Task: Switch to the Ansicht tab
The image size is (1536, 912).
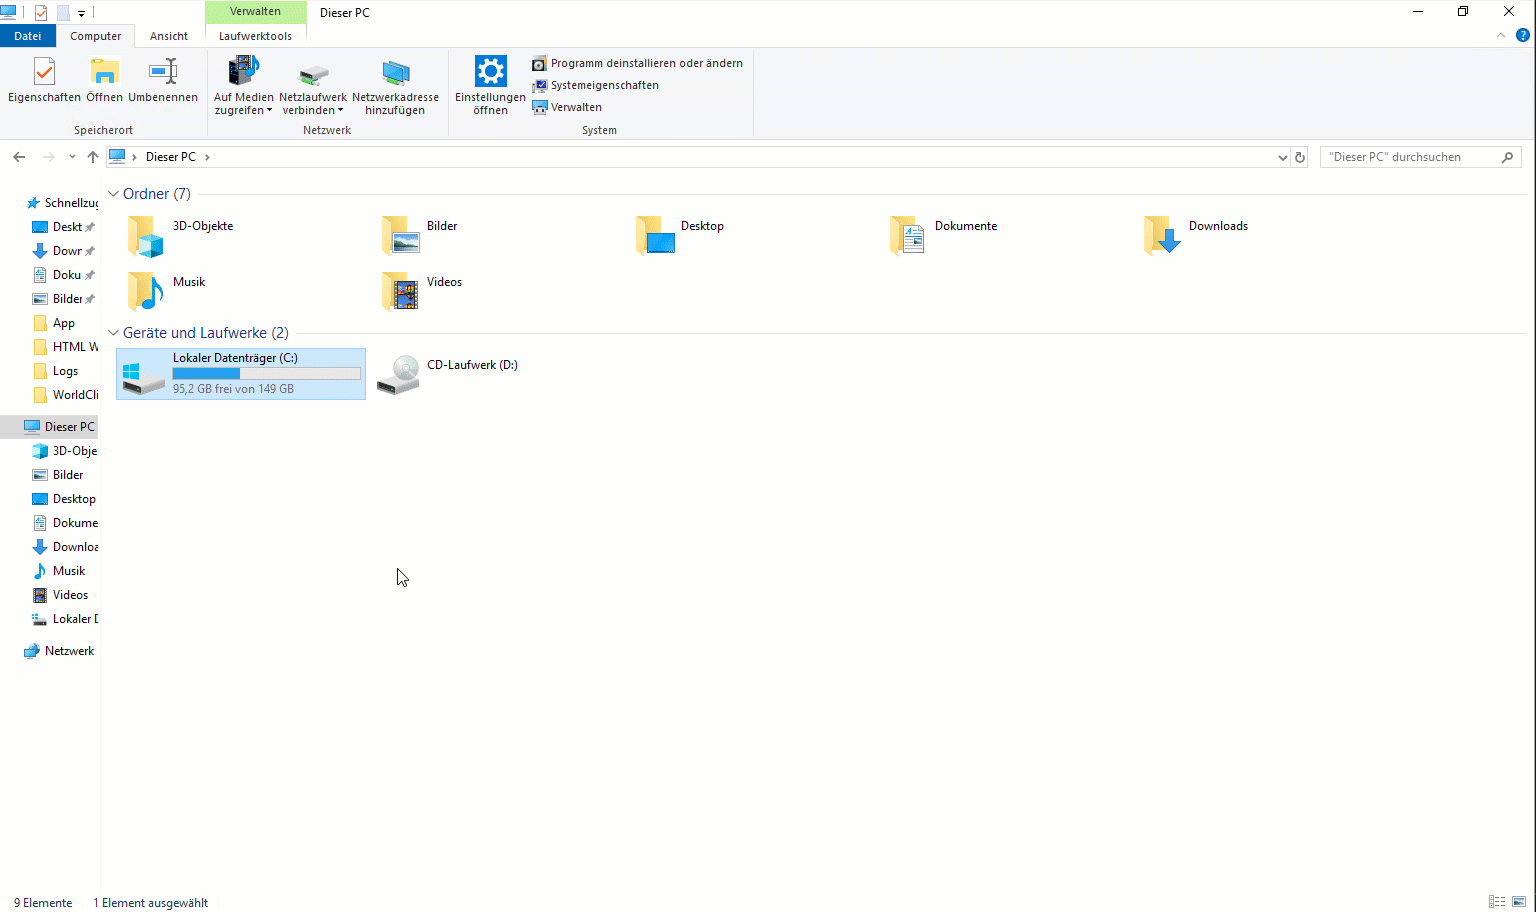Action: [169, 36]
